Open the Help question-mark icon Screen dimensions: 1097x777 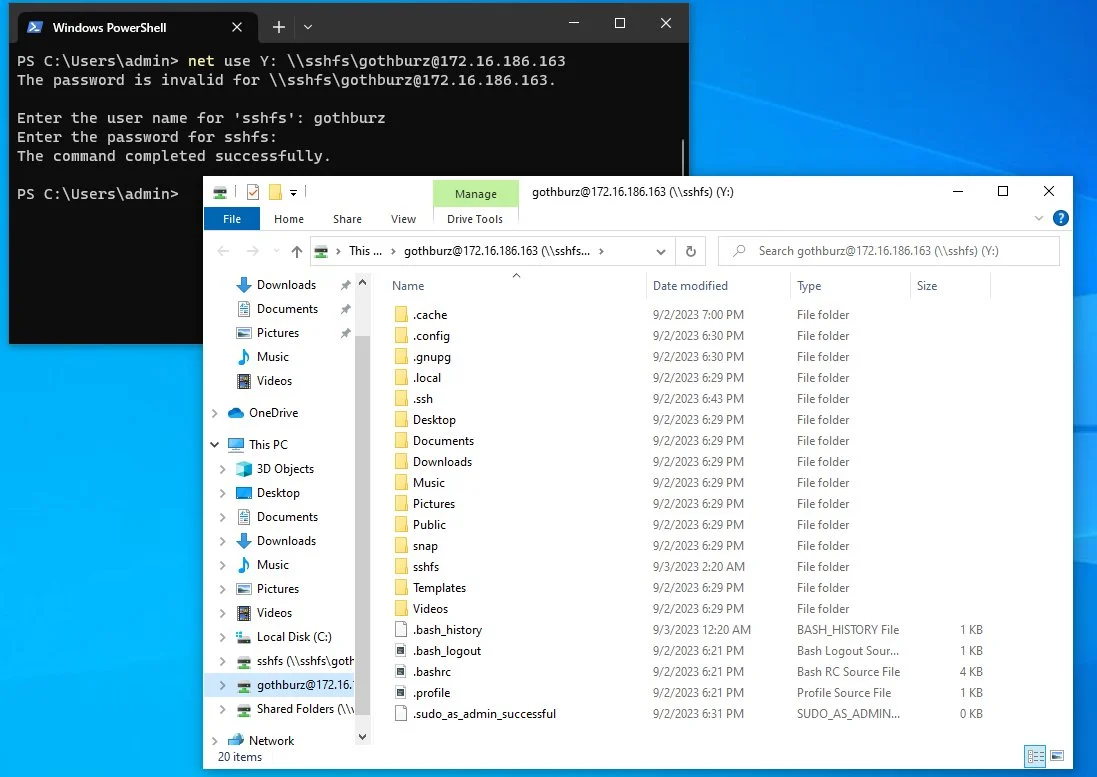tap(1061, 217)
